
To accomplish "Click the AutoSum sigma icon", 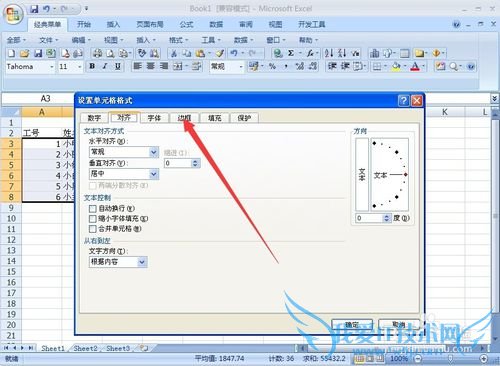I will 291,53.
